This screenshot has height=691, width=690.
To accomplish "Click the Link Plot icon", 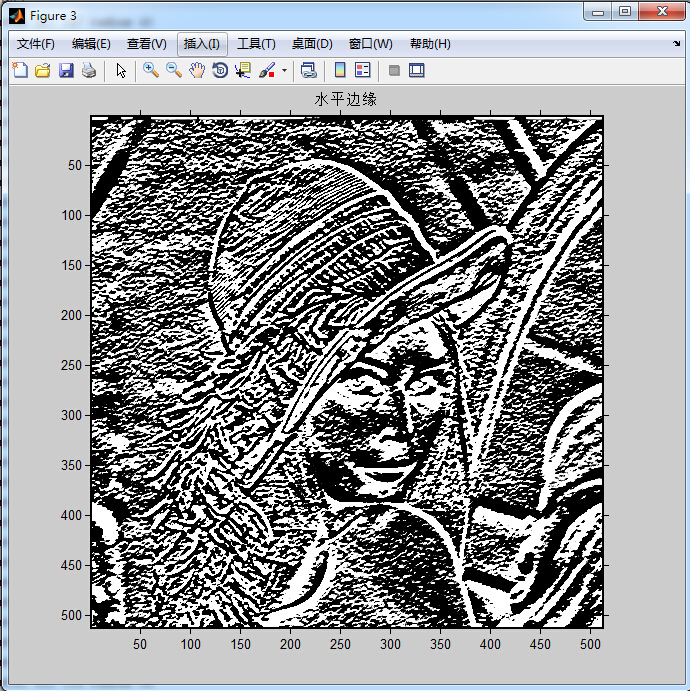I will click(x=308, y=70).
